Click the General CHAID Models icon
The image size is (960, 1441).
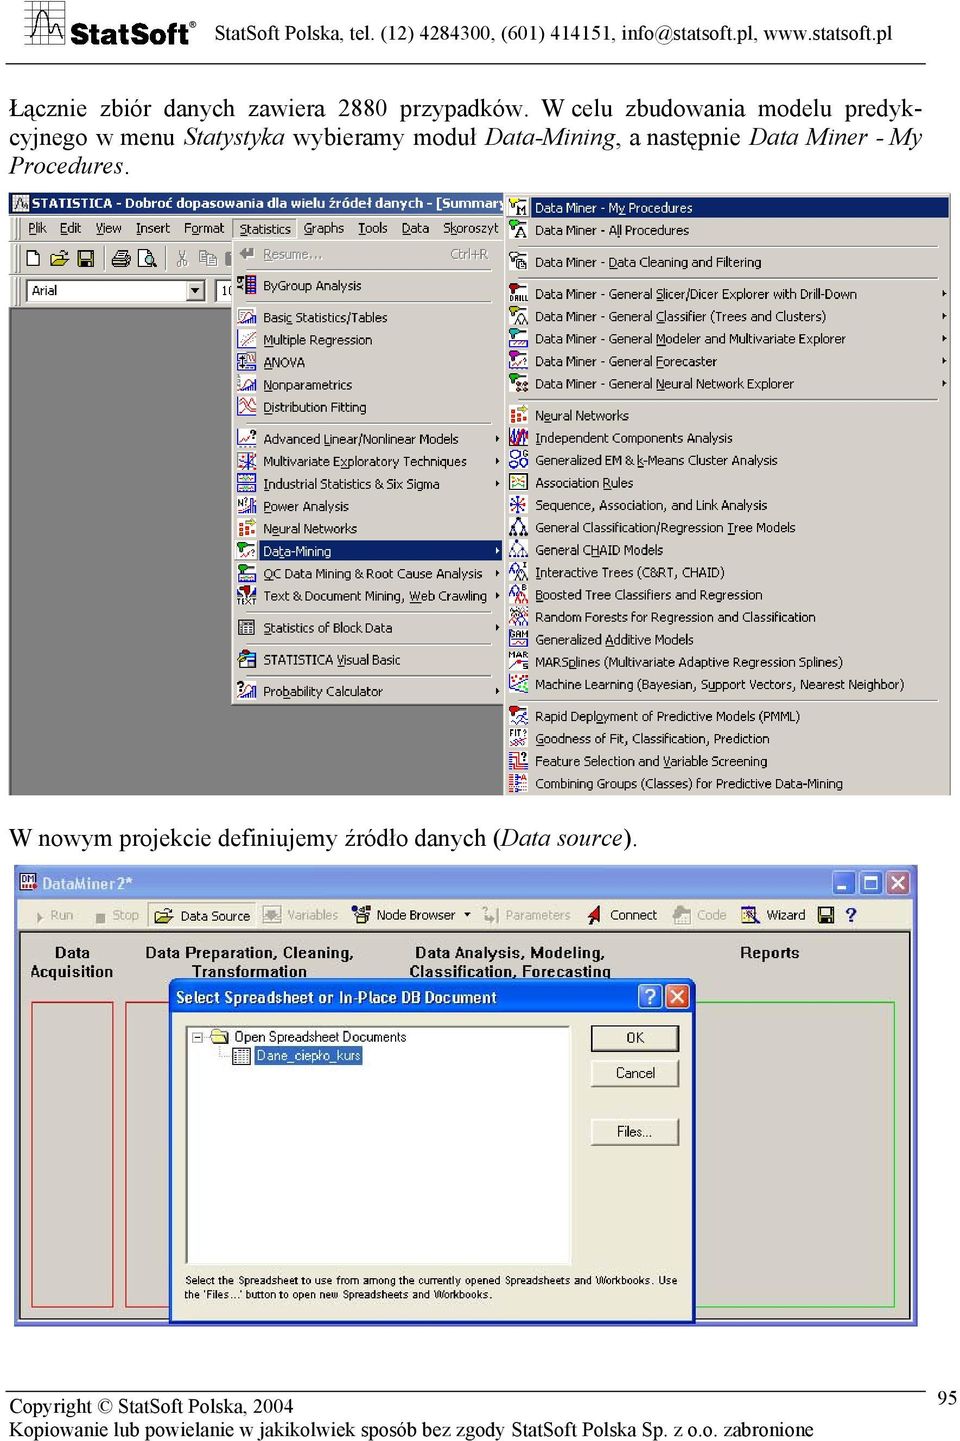518,550
